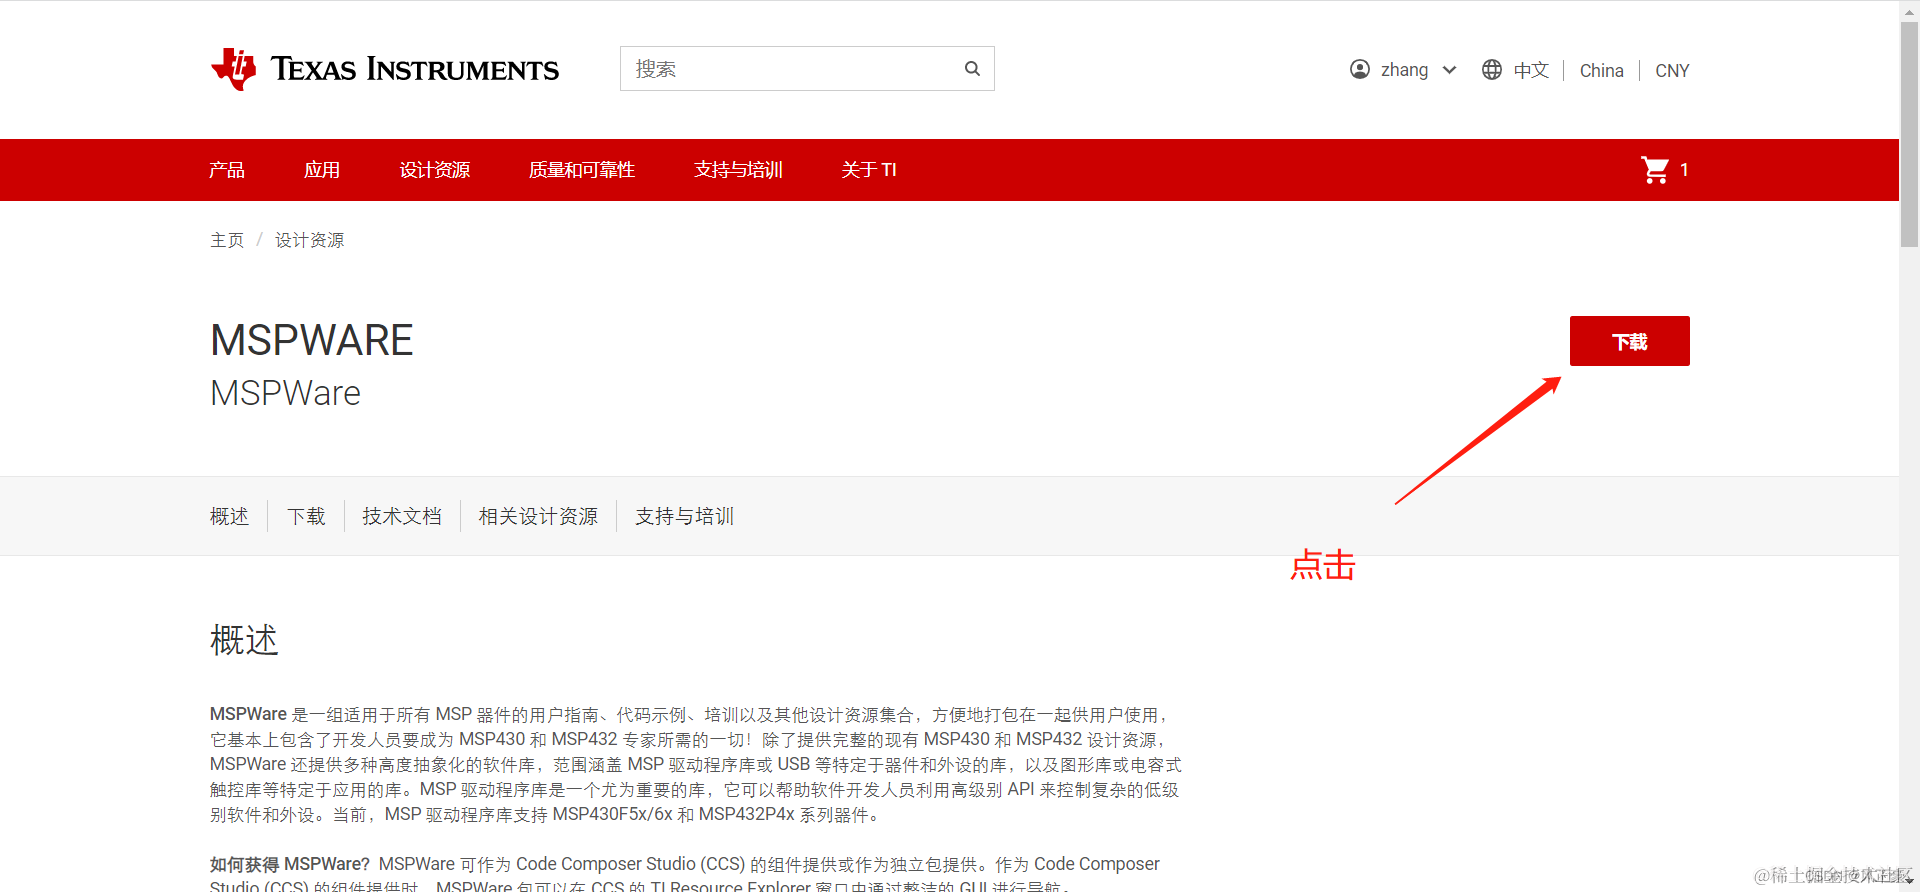Click the CNY currency link
Image resolution: width=1920 pixels, height=892 pixels.
point(1672,70)
